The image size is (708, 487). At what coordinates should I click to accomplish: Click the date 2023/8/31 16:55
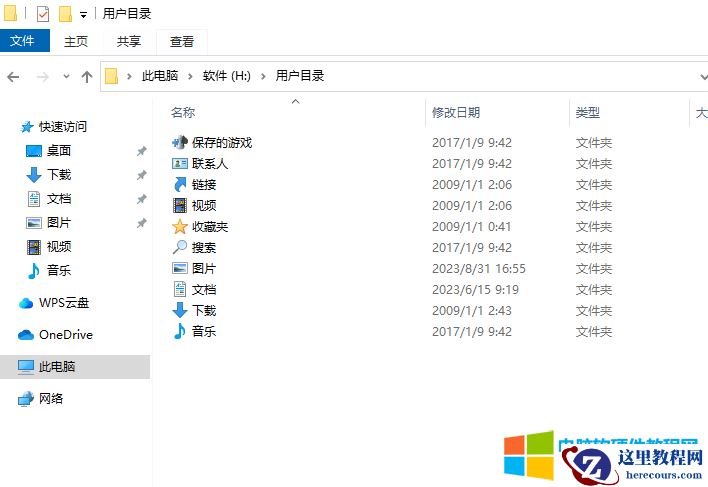pos(479,269)
